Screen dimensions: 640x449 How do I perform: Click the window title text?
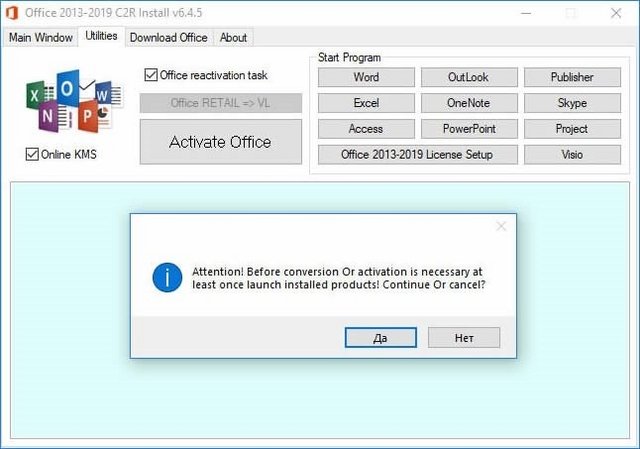pos(113,13)
